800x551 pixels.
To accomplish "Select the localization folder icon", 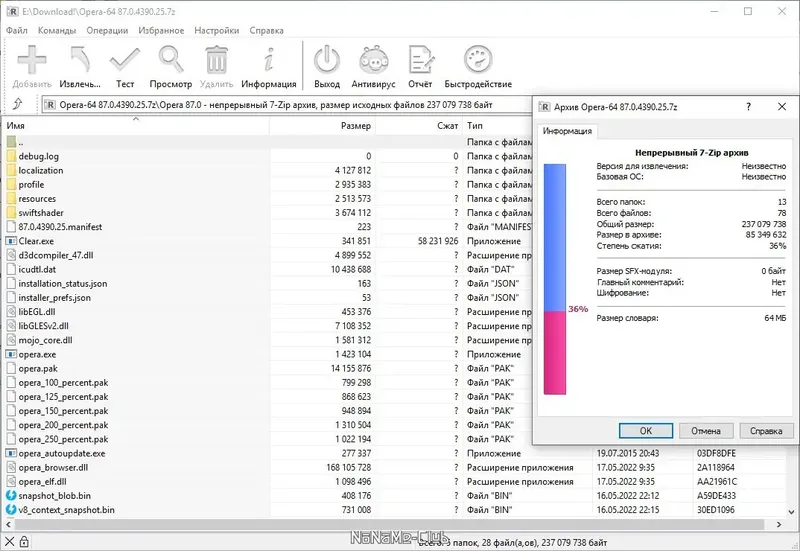I will [11, 170].
